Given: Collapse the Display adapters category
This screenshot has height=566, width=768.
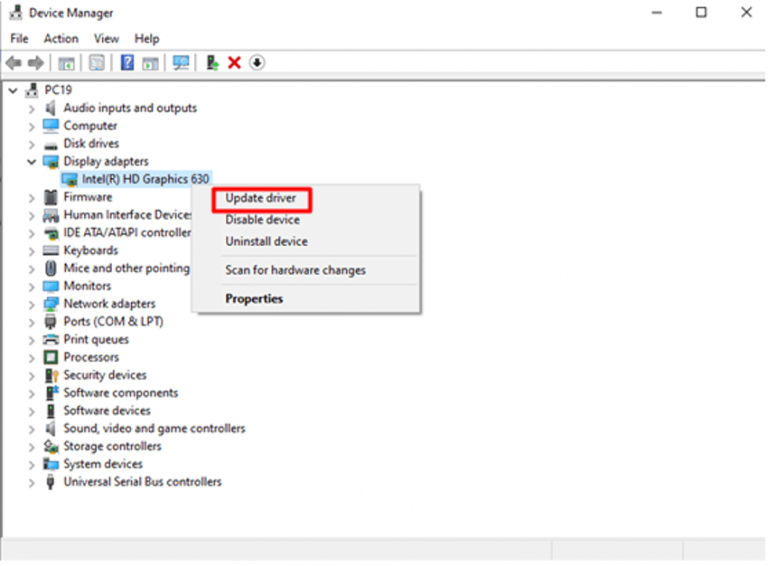Looking at the screenshot, I should click(x=31, y=161).
